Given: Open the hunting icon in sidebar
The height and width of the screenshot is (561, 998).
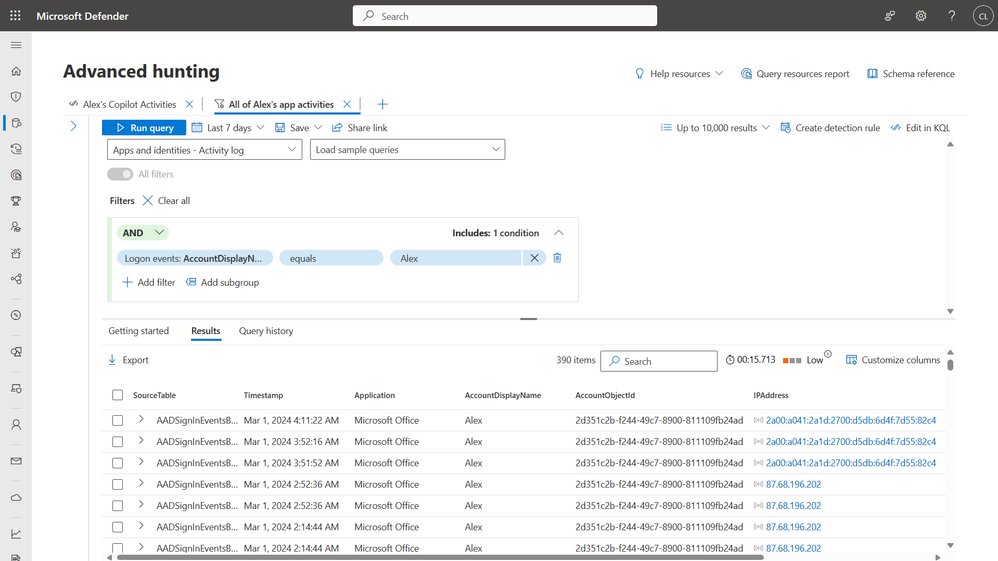Looking at the screenshot, I should pos(16,123).
